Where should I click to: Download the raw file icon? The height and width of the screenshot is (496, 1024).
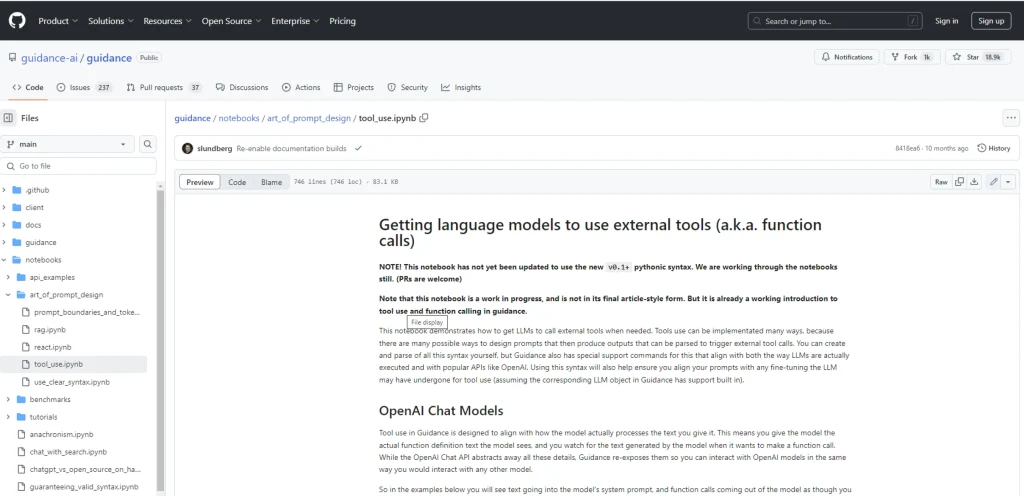(976, 182)
